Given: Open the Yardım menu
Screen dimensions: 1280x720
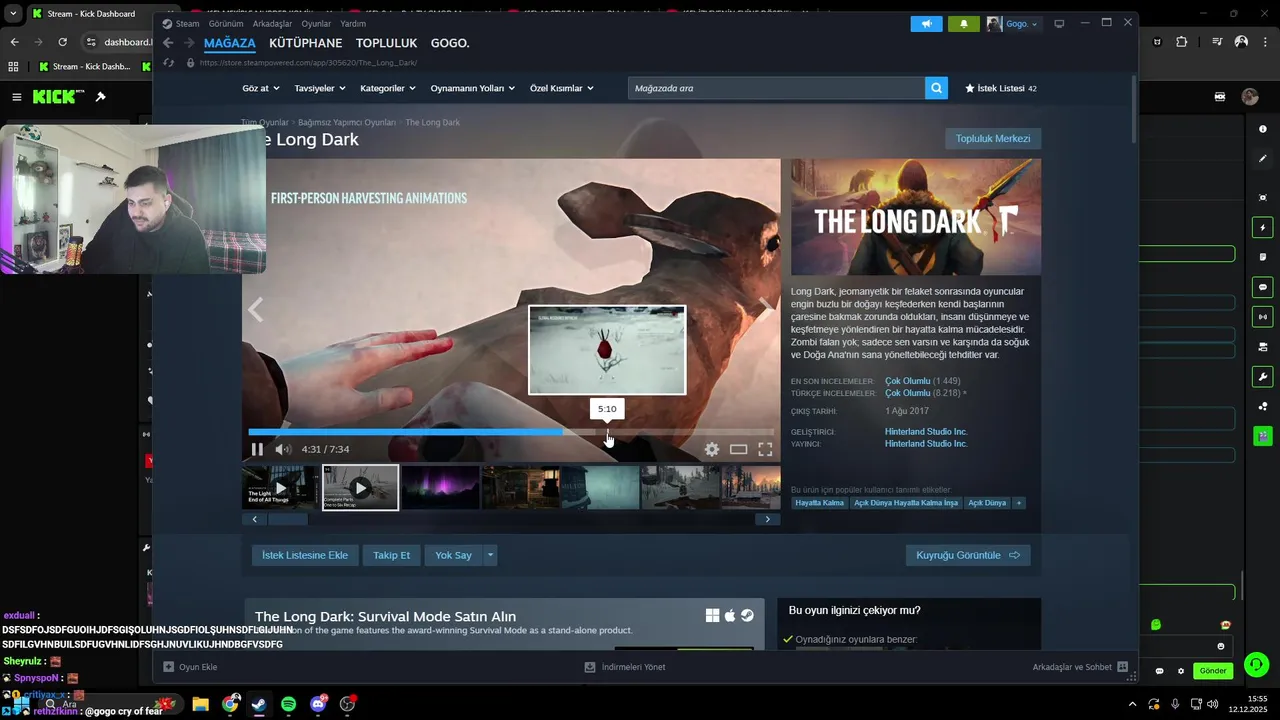Looking at the screenshot, I should (353, 23).
